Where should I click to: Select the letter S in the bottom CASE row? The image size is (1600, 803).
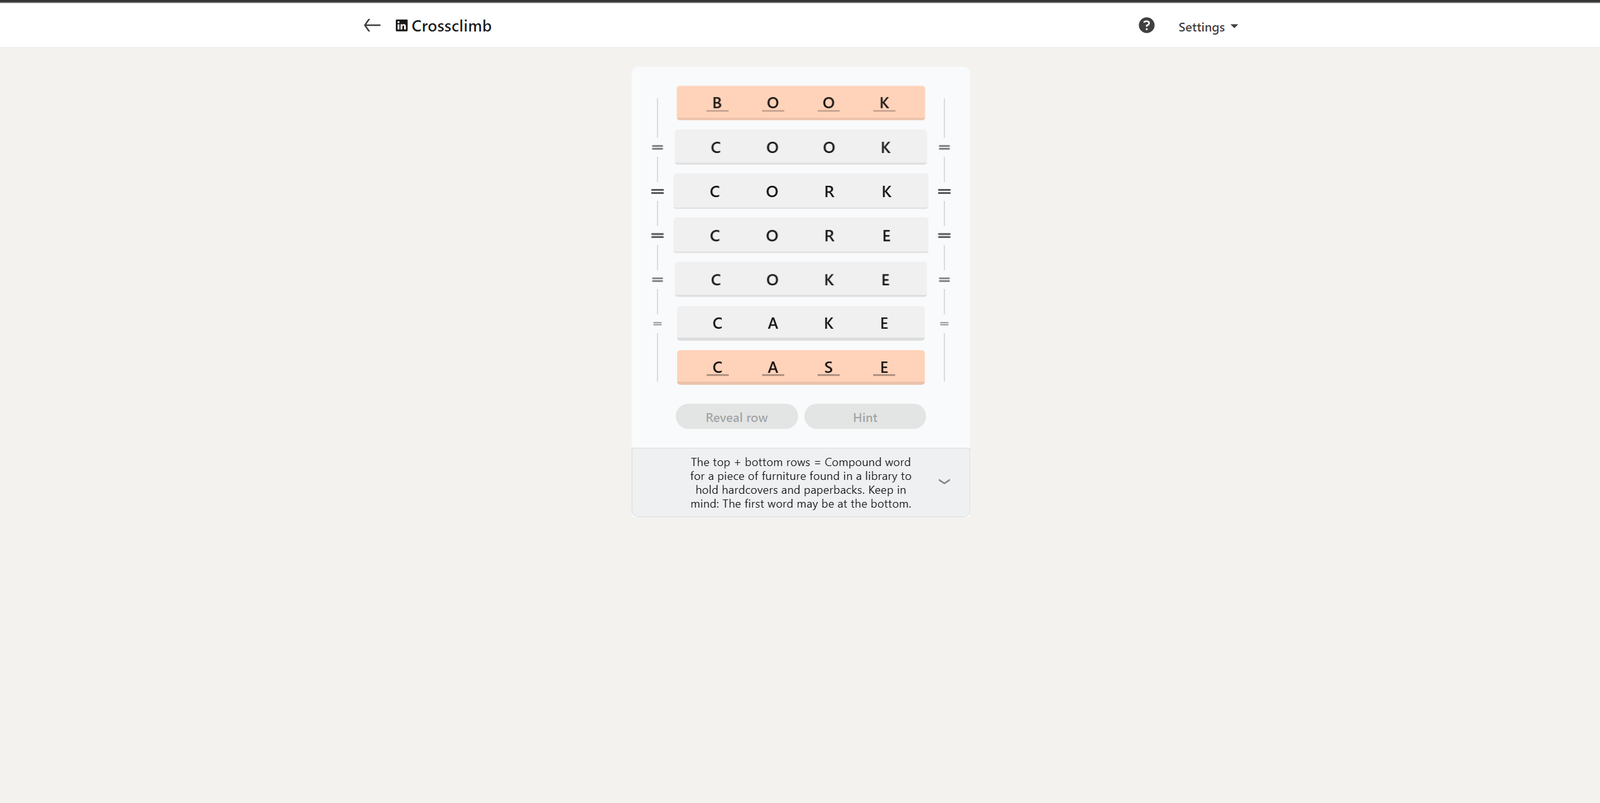pyautogui.click(x=828, y=368)
